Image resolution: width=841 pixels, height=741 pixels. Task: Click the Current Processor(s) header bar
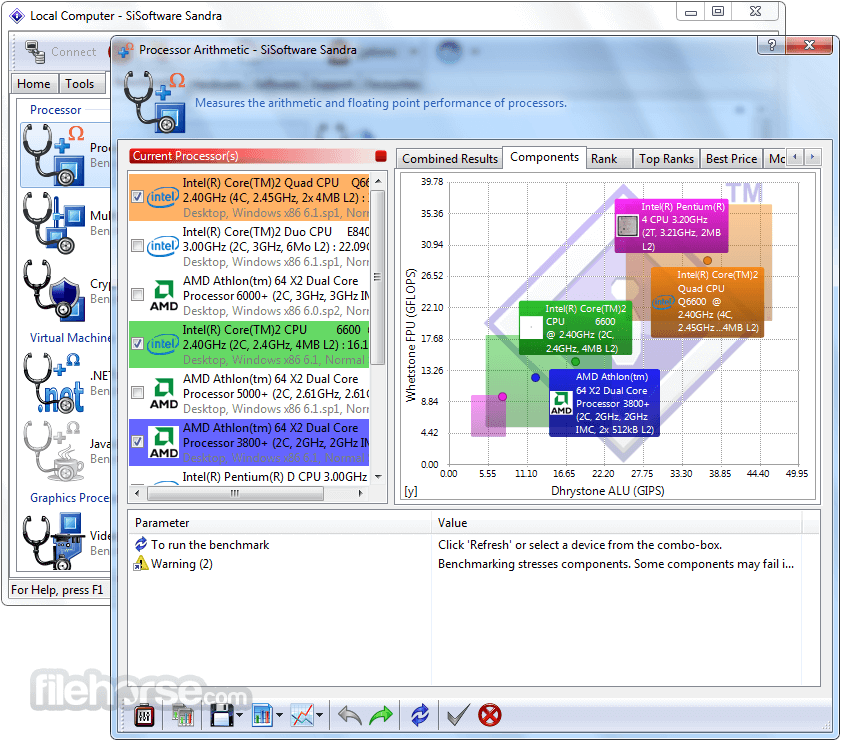coord(258,156)
